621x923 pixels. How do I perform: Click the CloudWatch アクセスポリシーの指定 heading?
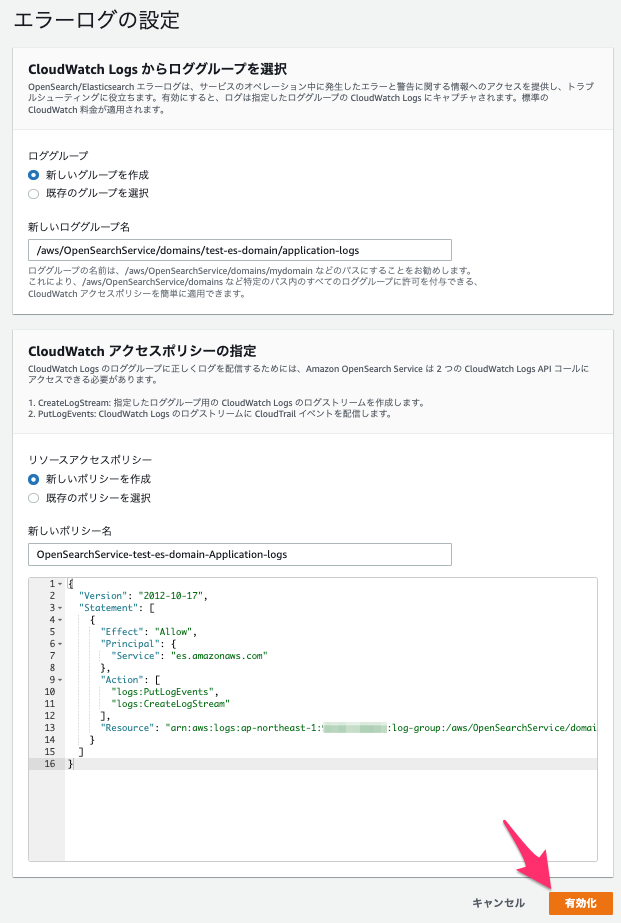click(x=142, y=351)
